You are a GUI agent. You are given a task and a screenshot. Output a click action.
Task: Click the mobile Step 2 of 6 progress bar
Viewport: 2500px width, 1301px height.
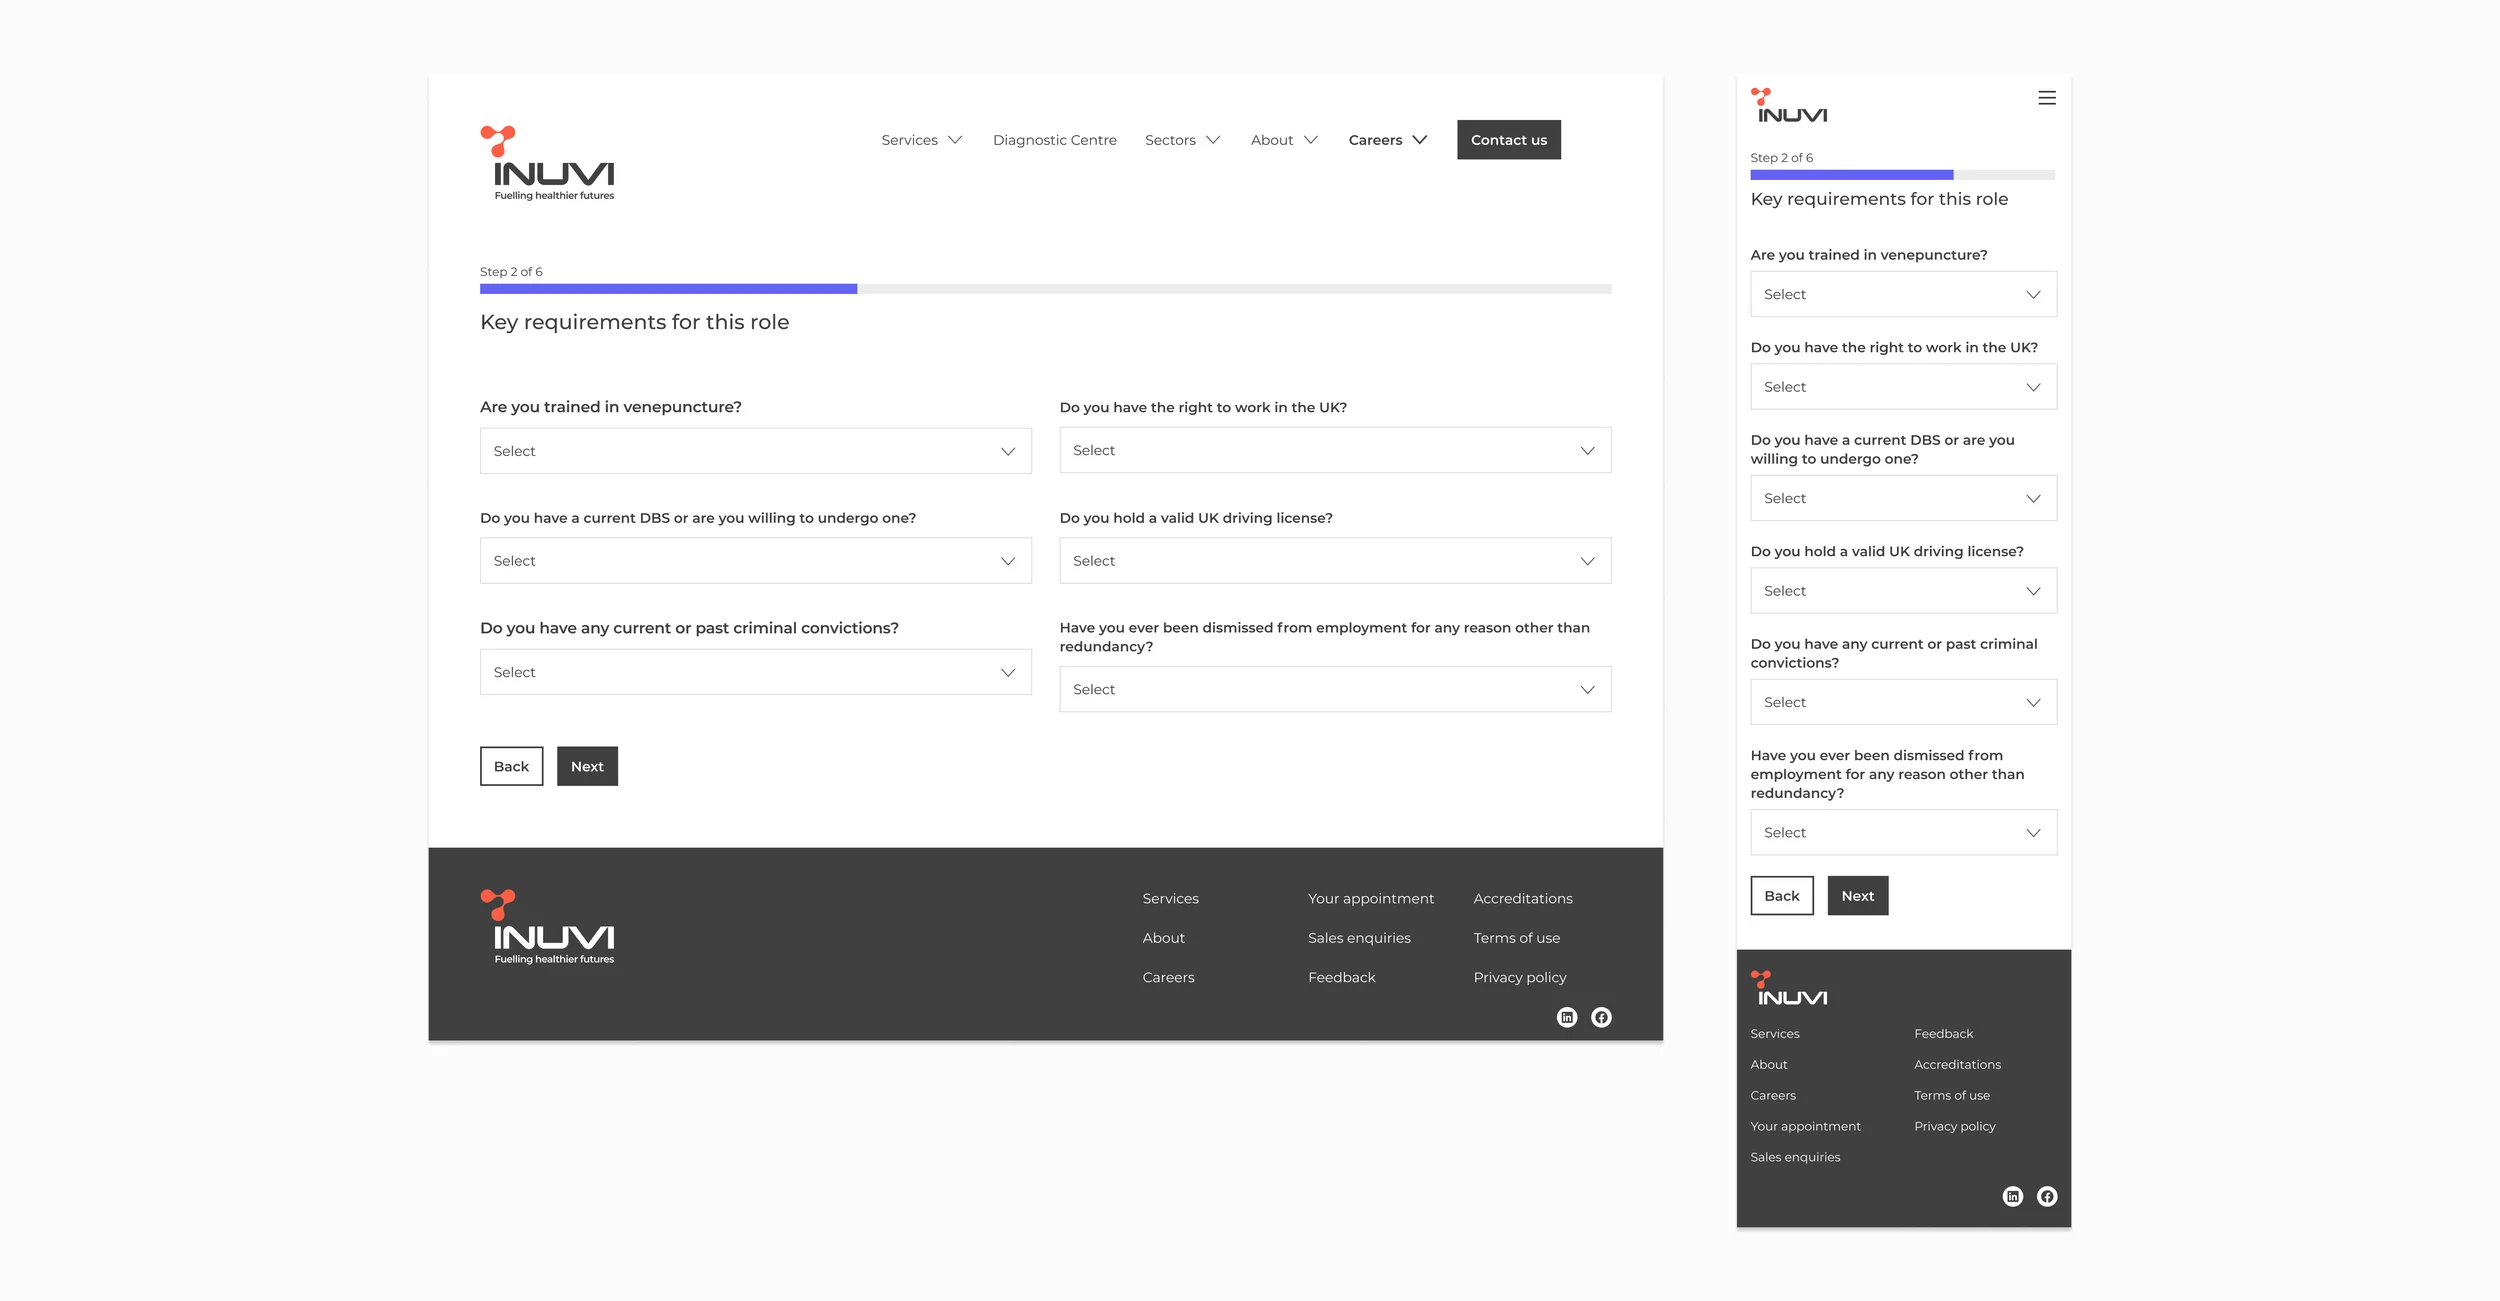1902,175
